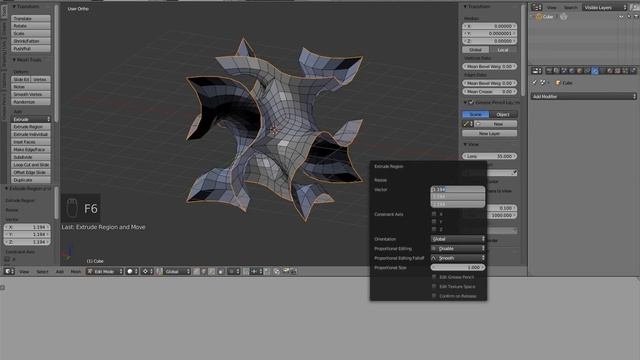Open Proportional Editing Falloff Smooth dropdown
The height and width of the screenshot is (360, 640).
tap(458, 258)
